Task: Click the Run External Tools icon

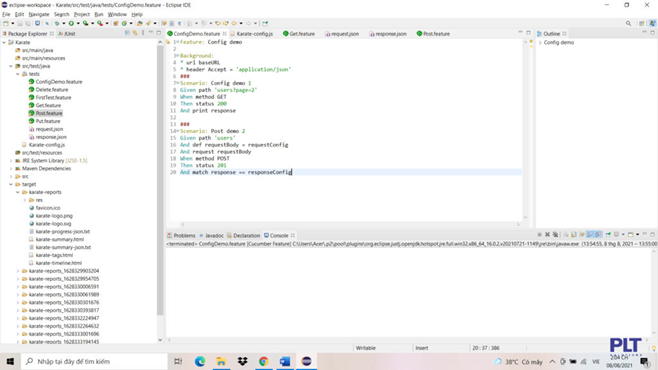Action: click(x=100, y=23)
